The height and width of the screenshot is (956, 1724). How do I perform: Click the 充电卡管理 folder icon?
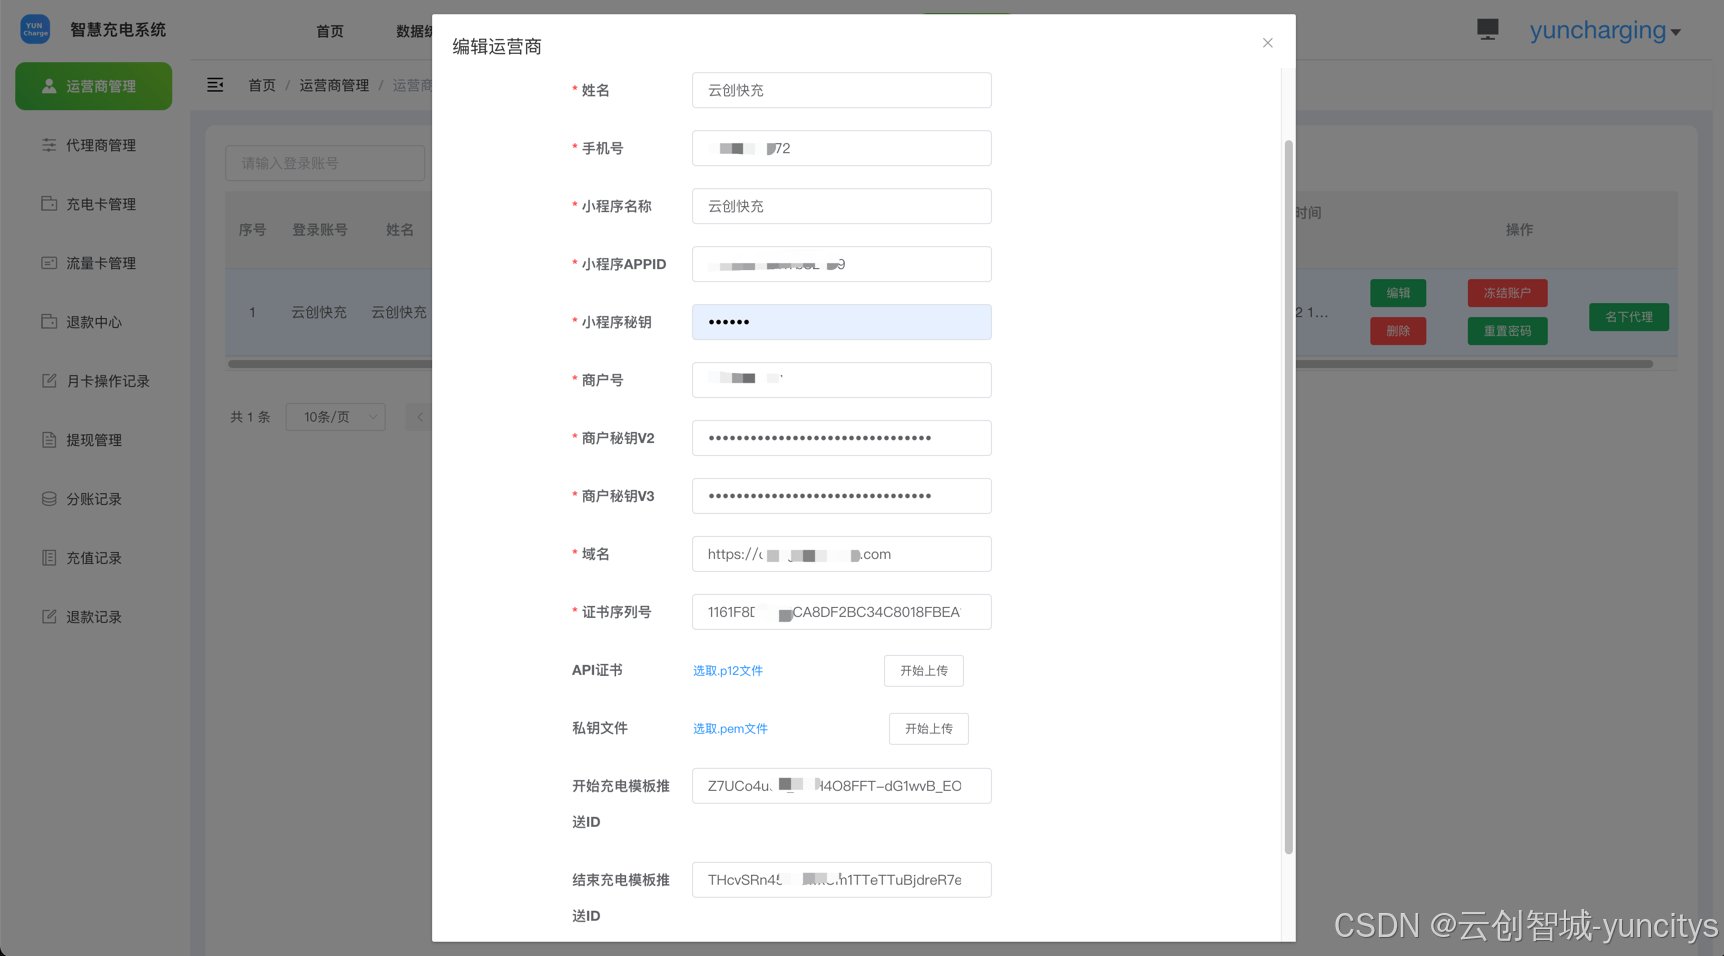coord(48,204)
